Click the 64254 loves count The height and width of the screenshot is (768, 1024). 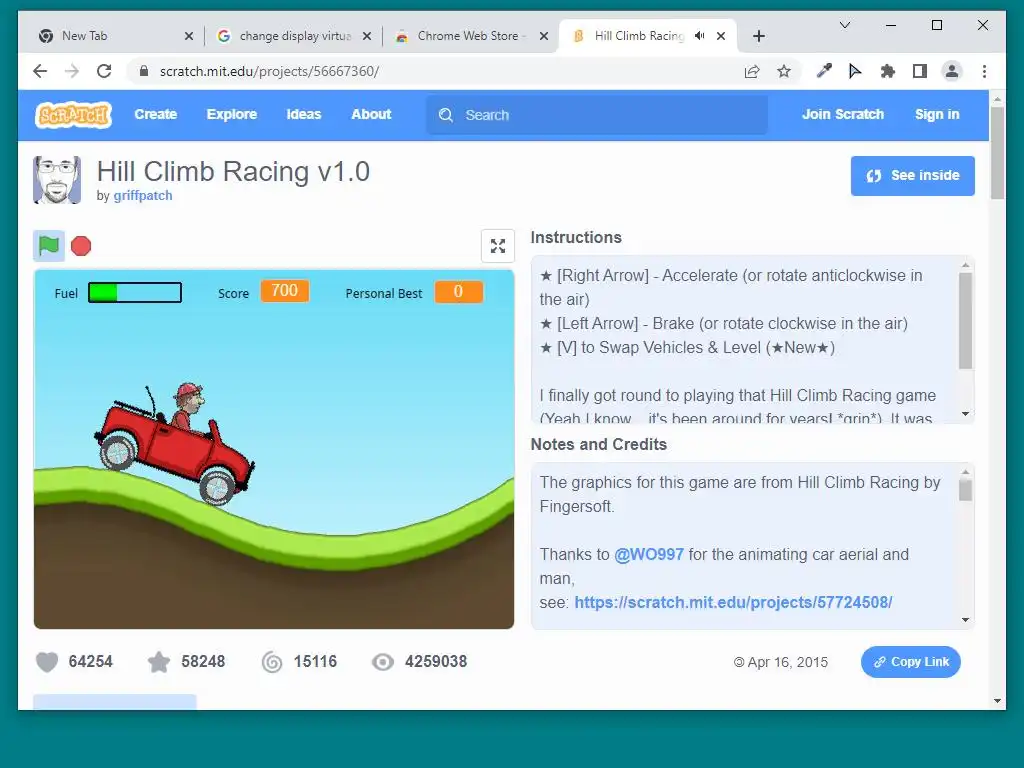(90, 662)
